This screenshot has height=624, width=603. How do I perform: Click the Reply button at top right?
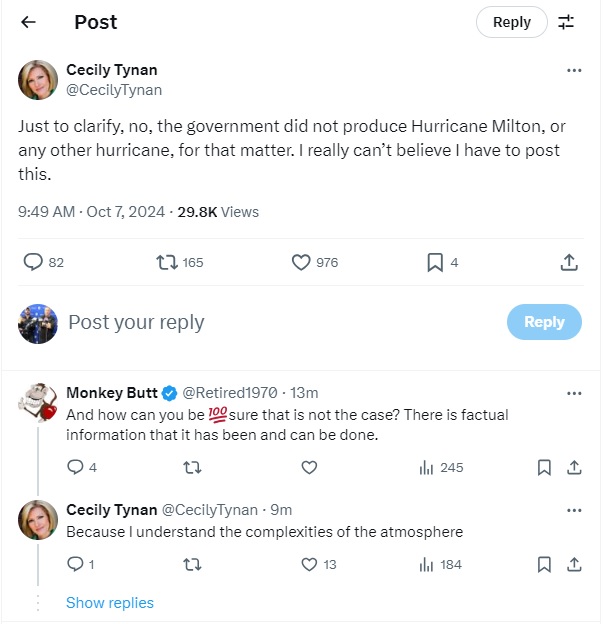click(x=511, y=22)
